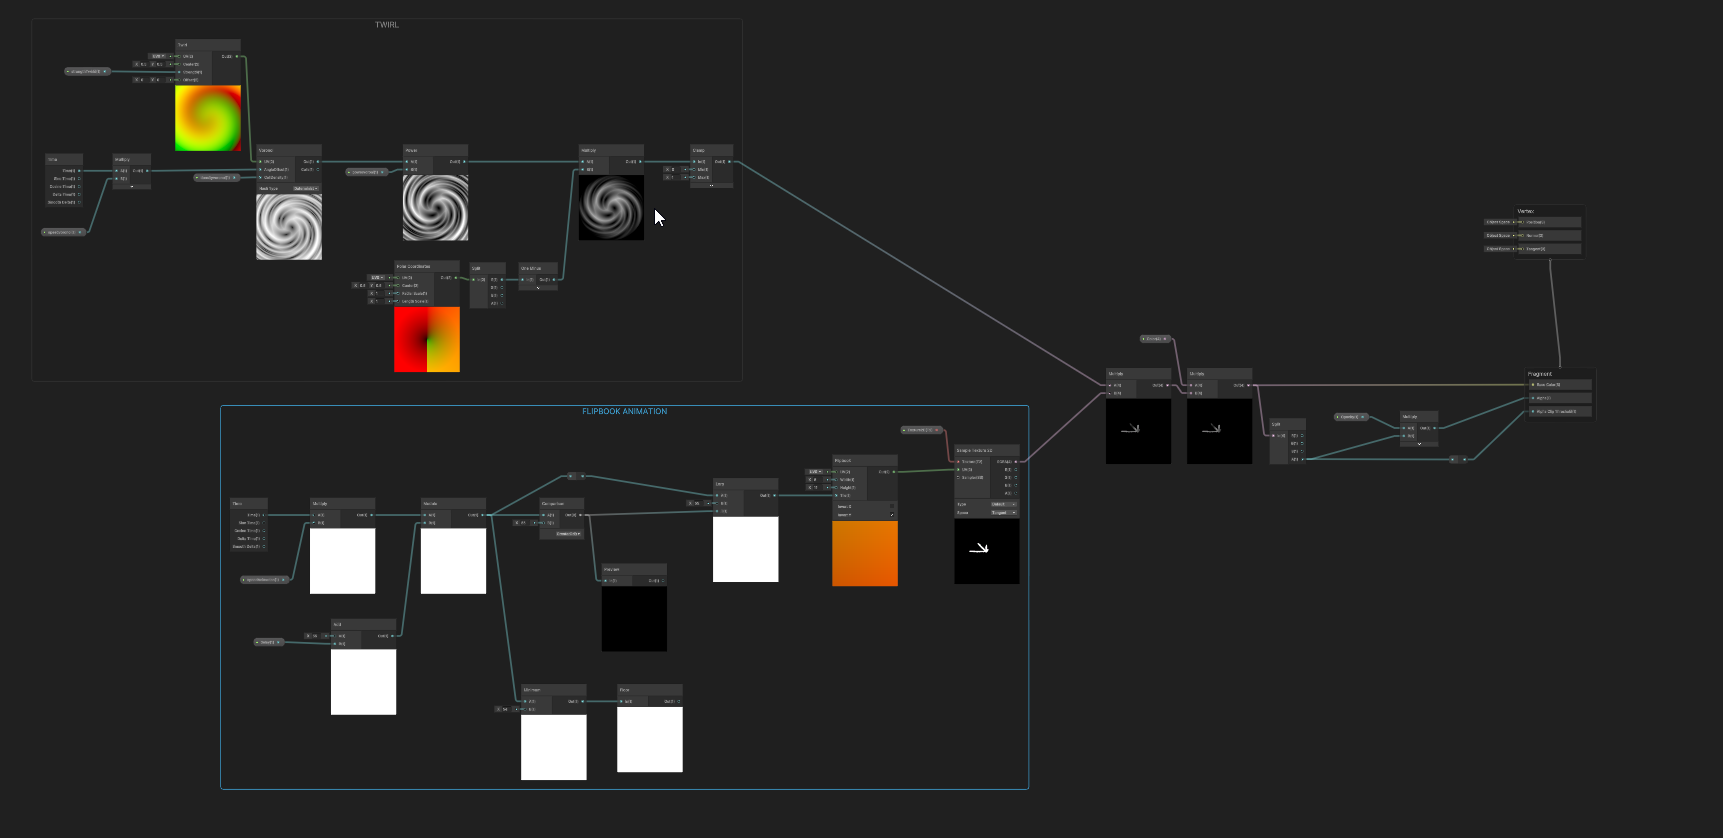The height and width of the screenshot is (838, 1723).
Task: Expand the Multiply node chevron beside Opacity
Action: [x=1419, y=443]
